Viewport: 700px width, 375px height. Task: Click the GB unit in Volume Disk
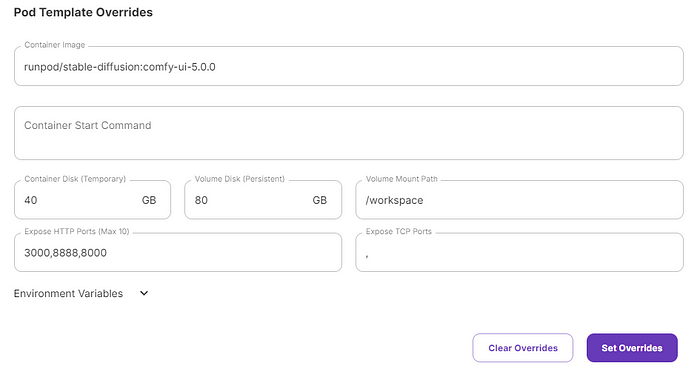point(320,200)
